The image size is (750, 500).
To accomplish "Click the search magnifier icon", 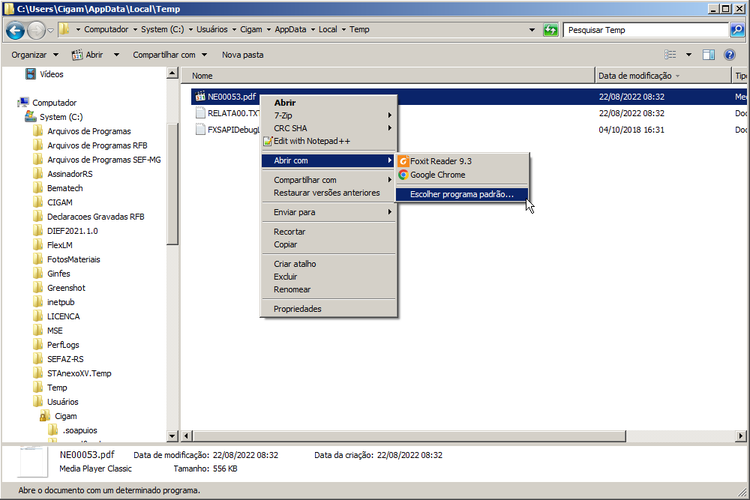I will (737, 30).
